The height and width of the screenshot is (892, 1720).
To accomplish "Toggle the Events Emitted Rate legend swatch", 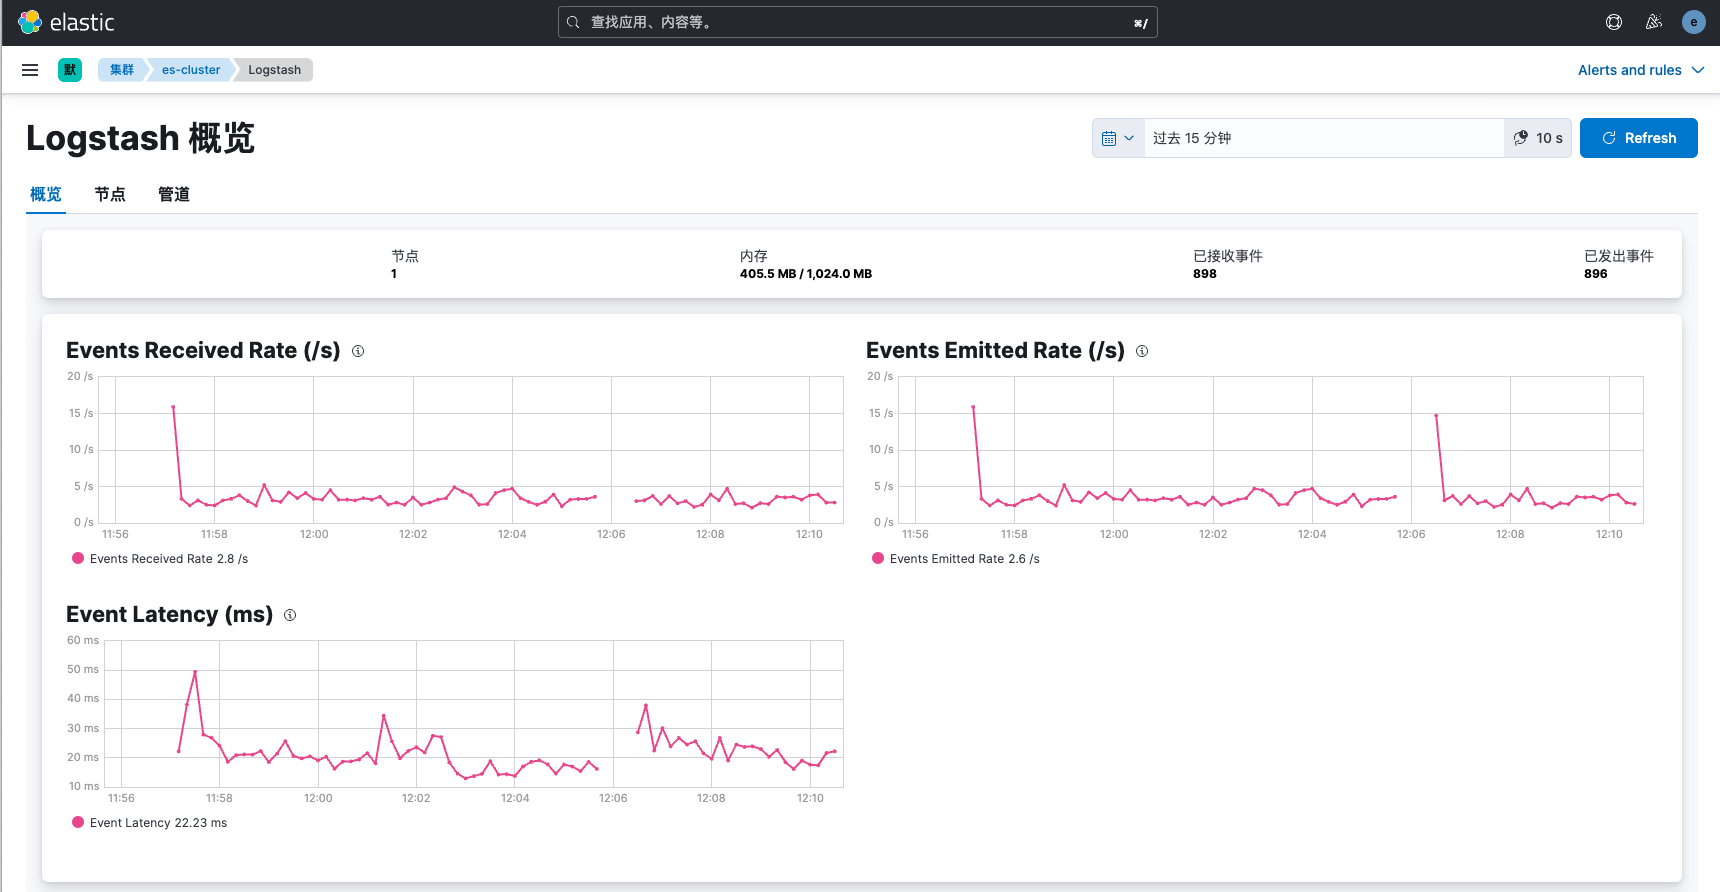I will (x=878, y=559).
